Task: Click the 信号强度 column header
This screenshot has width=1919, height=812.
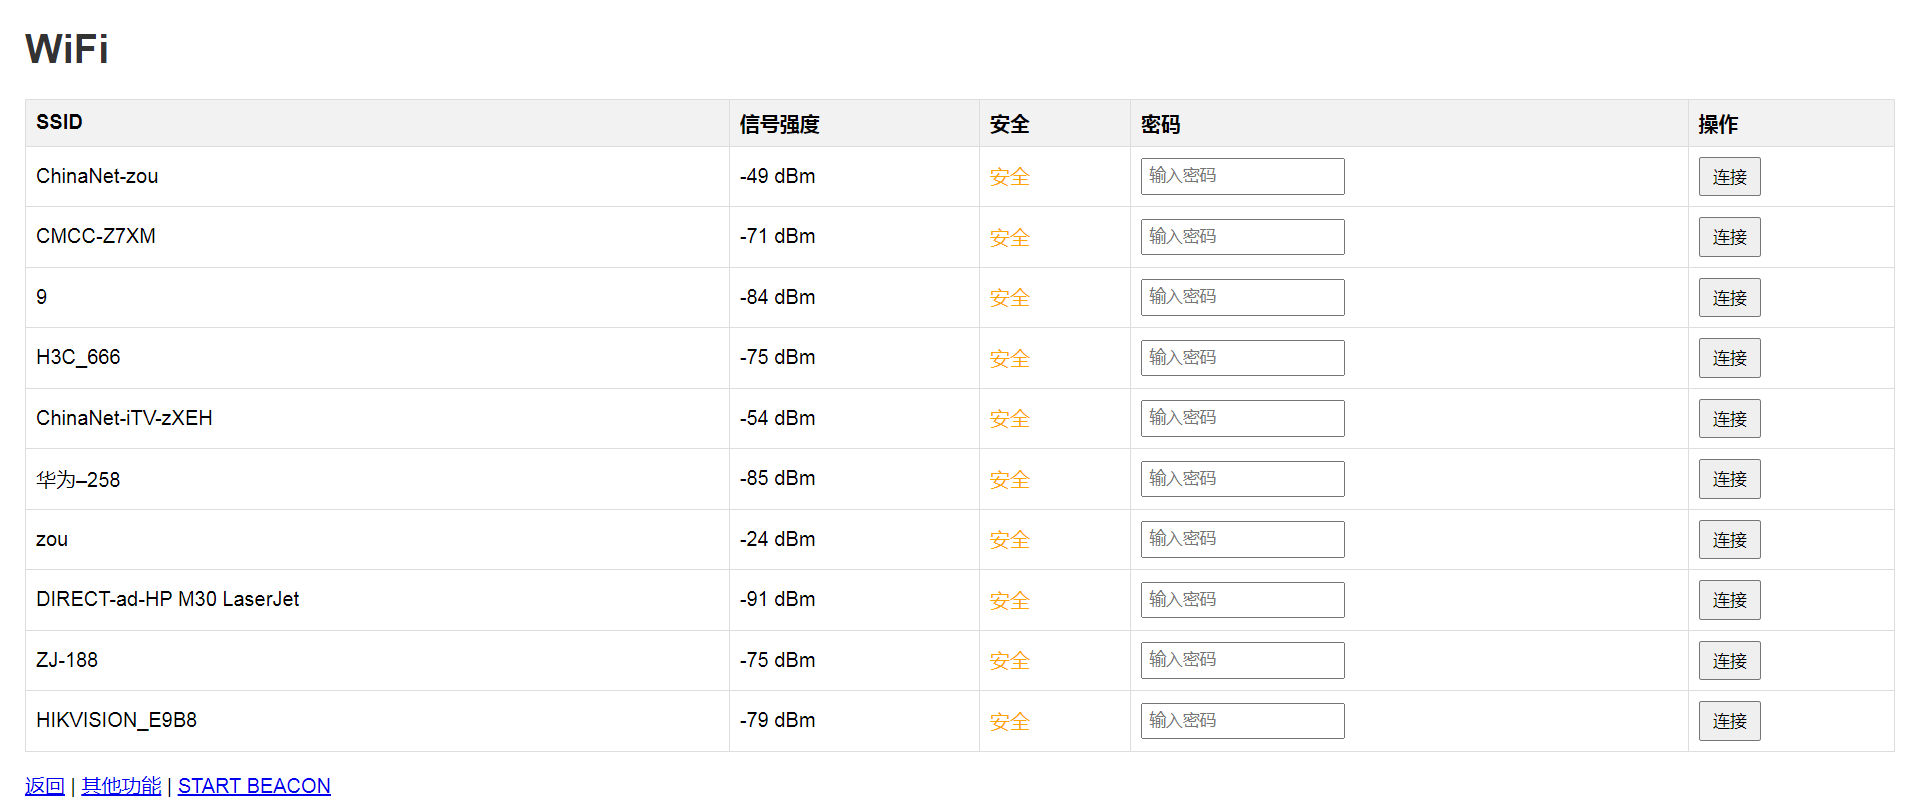Action: (779, 124)
